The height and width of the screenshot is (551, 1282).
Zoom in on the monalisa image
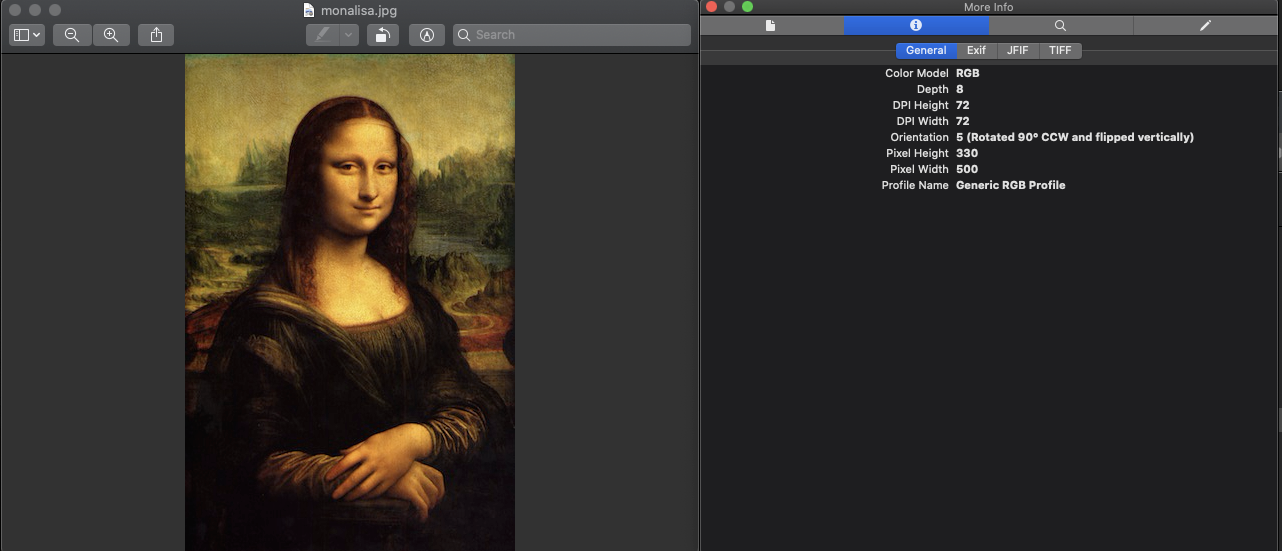111,35
